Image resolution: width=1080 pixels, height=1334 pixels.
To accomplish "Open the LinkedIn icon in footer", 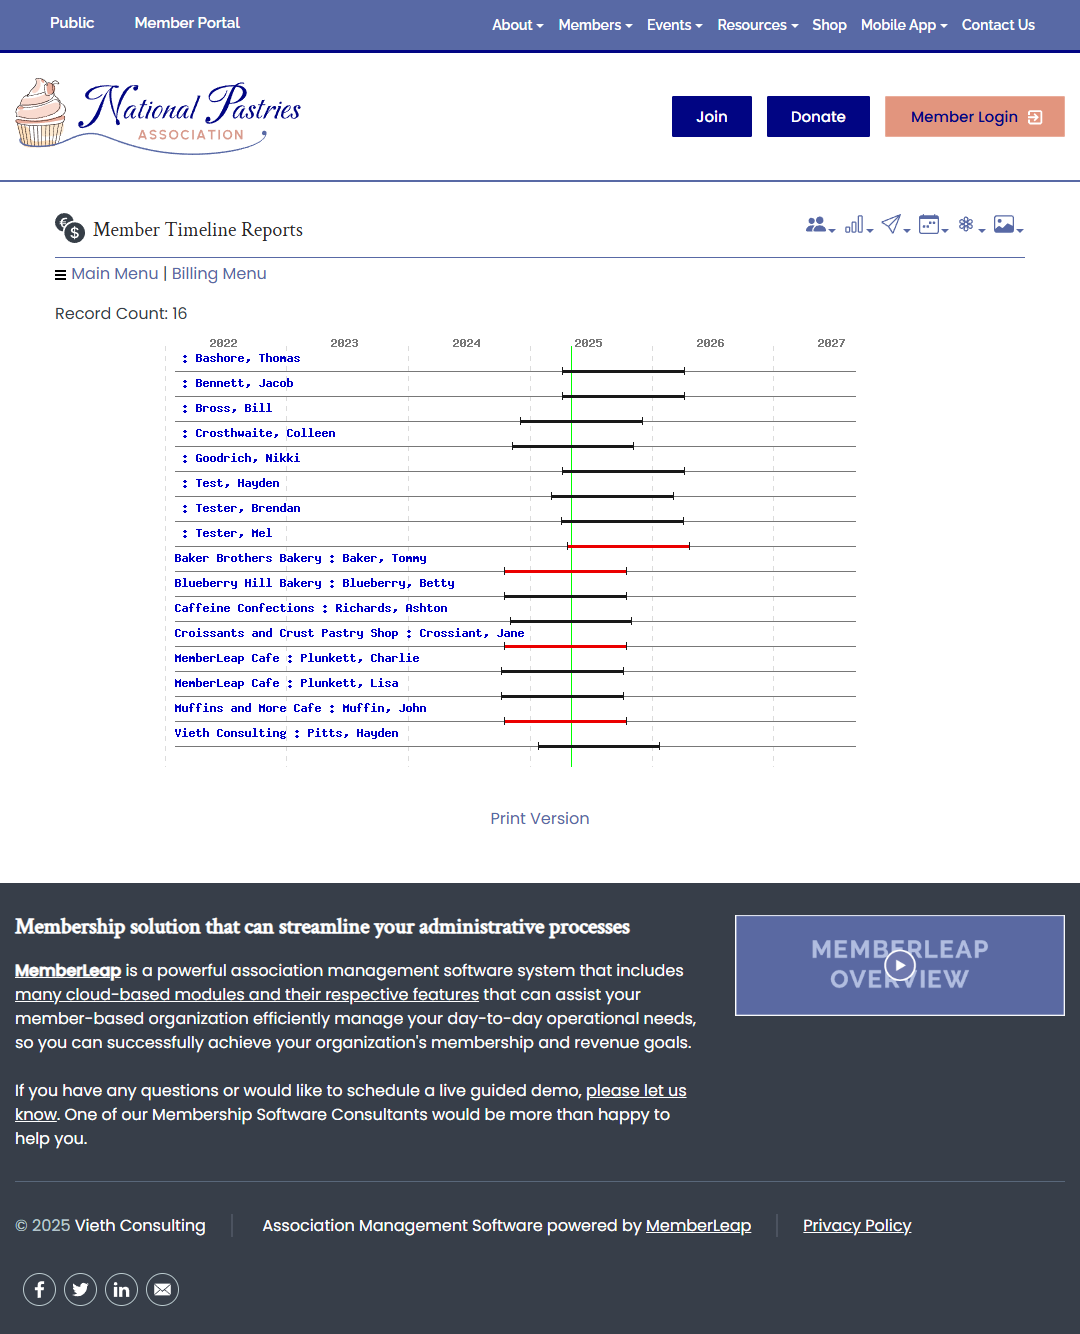I will [121, 1290].
